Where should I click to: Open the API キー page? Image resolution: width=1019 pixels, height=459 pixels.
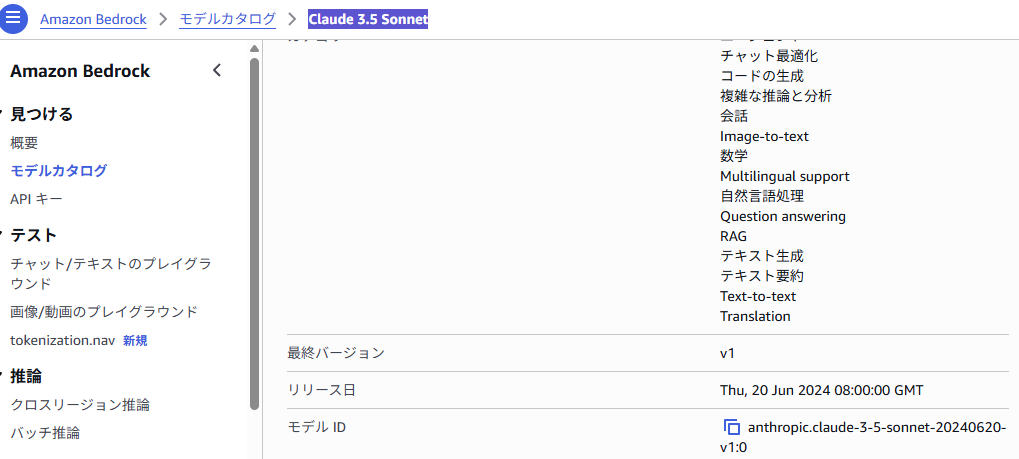[36, 199]
